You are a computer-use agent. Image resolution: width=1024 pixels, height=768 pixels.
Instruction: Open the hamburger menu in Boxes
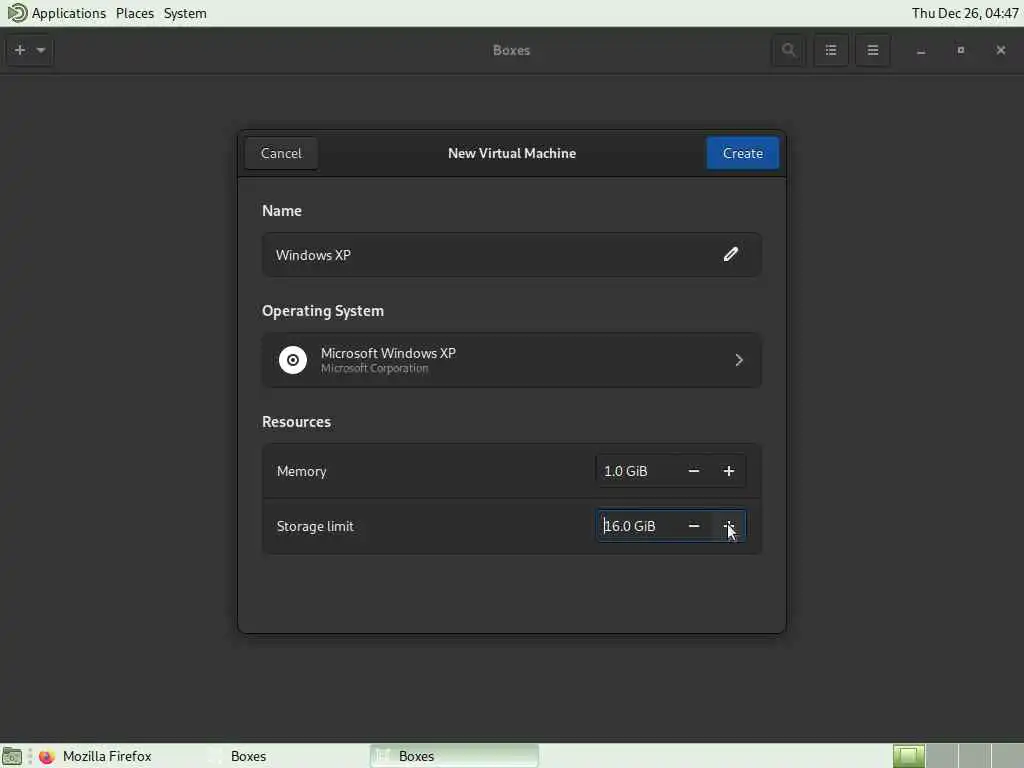coord(872,50)
